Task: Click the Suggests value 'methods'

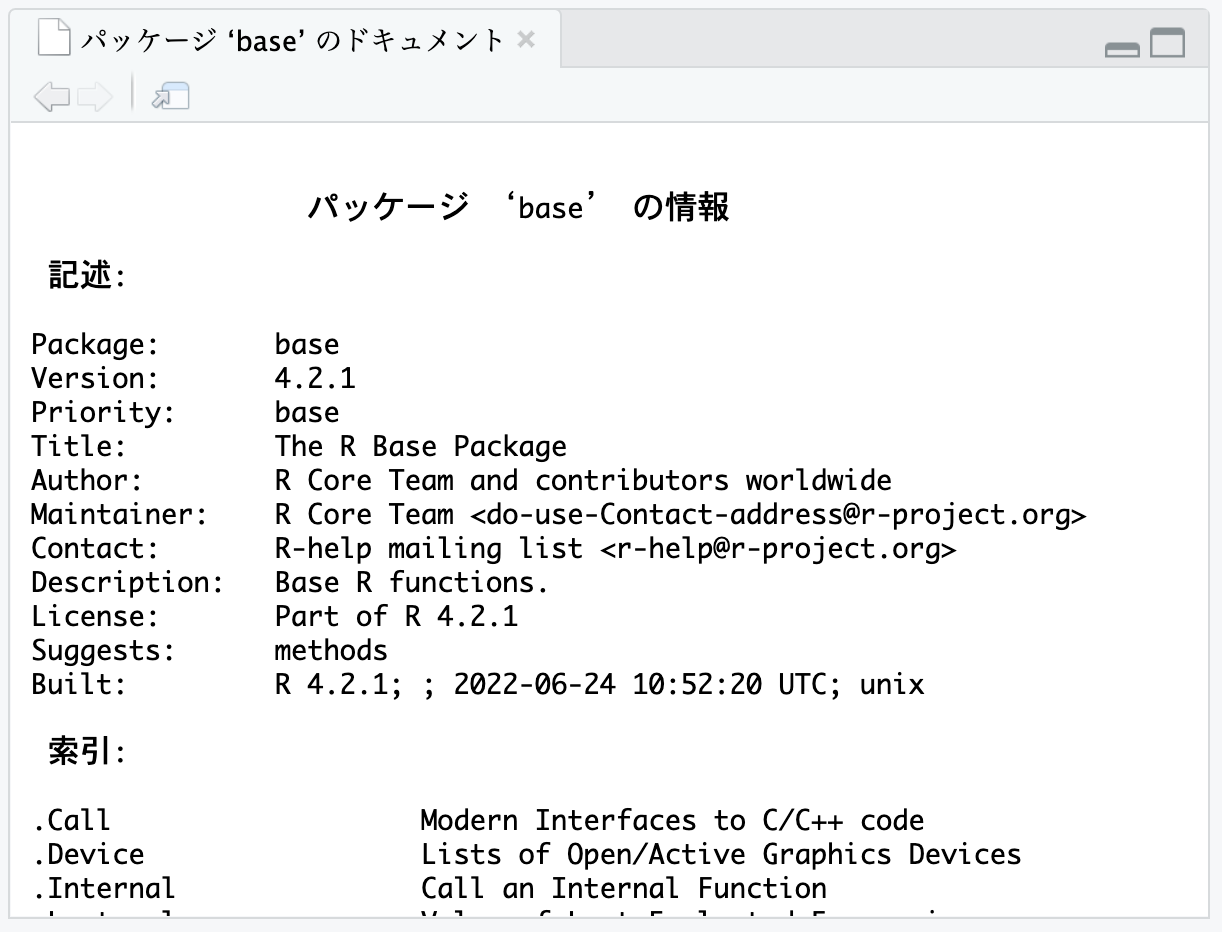Action: pyautogui.click(x=331, y=651)
